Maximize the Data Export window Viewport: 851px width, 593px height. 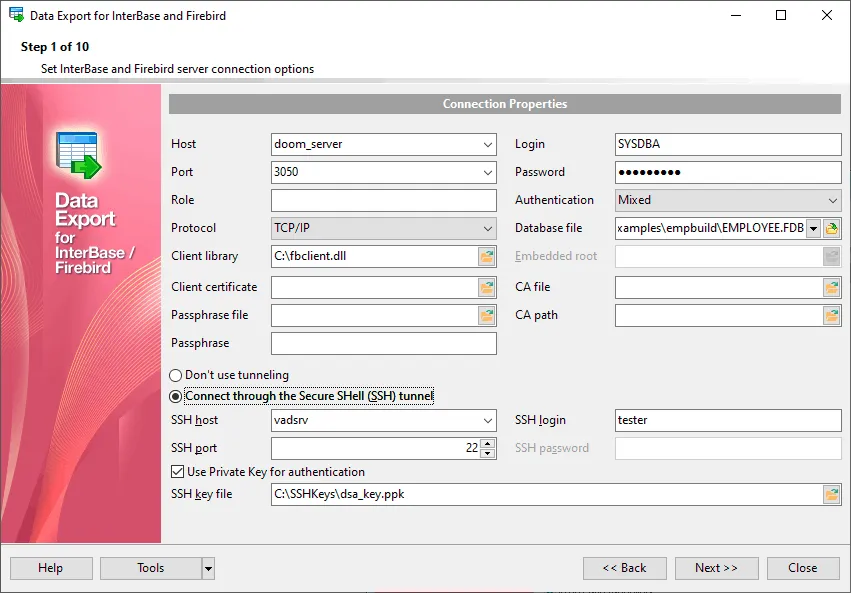click(780, 15)
